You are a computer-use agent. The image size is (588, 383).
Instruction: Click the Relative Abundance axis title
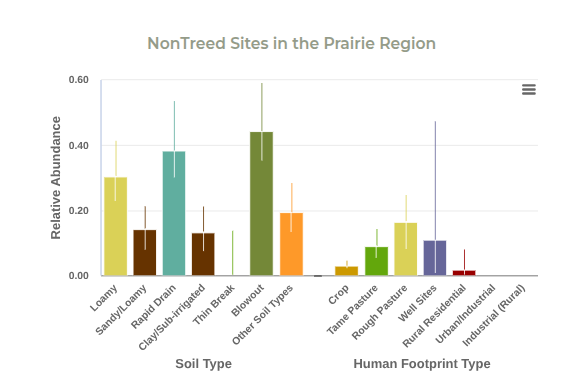[56, 178]
